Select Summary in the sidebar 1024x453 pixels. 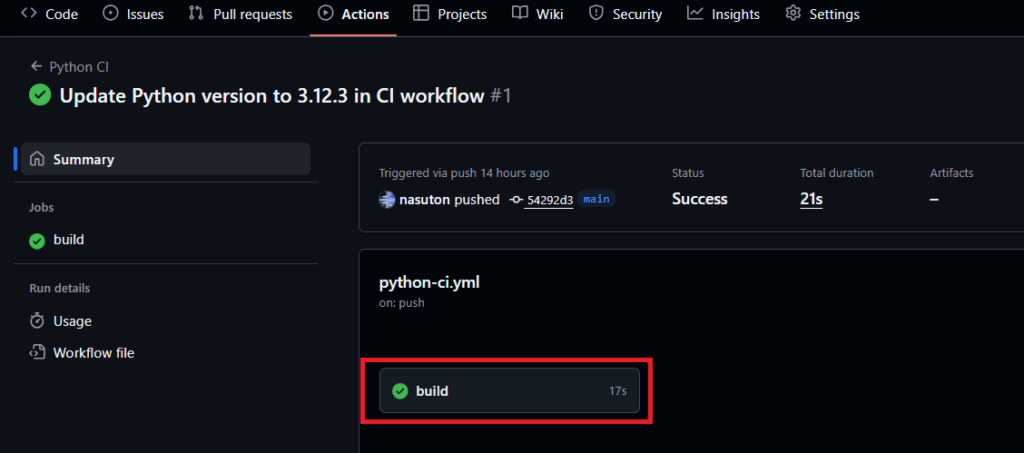(x=83, y=159)
